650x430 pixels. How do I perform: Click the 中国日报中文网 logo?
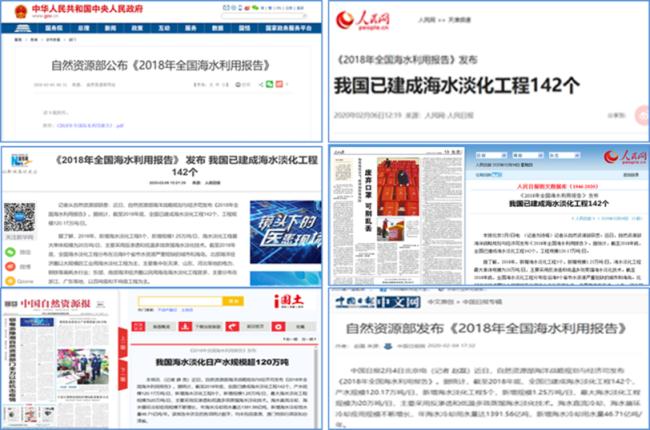[x=377, y=300]
